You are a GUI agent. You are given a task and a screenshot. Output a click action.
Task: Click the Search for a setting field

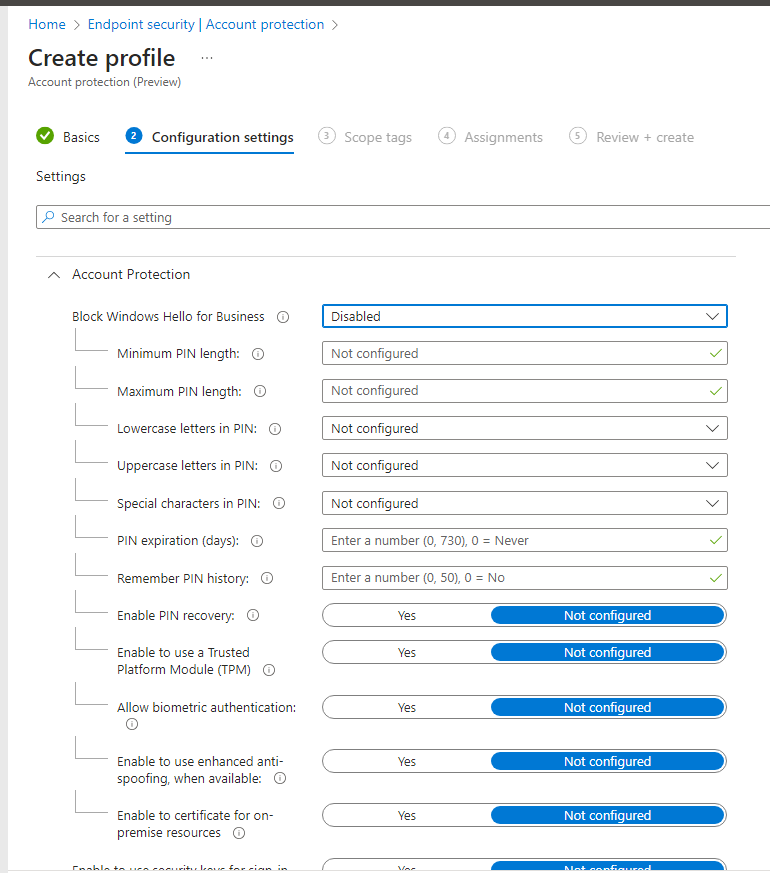403,217
